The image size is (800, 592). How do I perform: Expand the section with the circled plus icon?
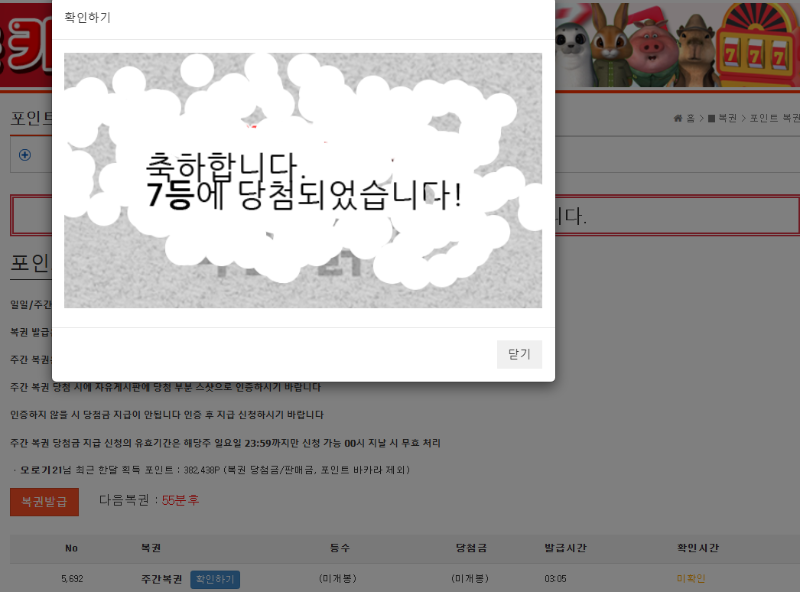tap(25, 155)
